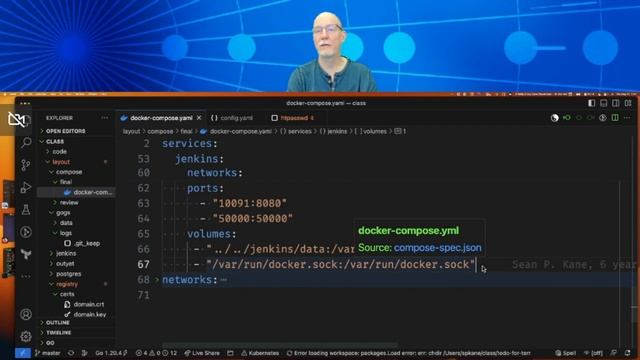This screenshot has height=360, width=640.
Task: Toggle the bottom panel layout
Action: coord(604,103)
